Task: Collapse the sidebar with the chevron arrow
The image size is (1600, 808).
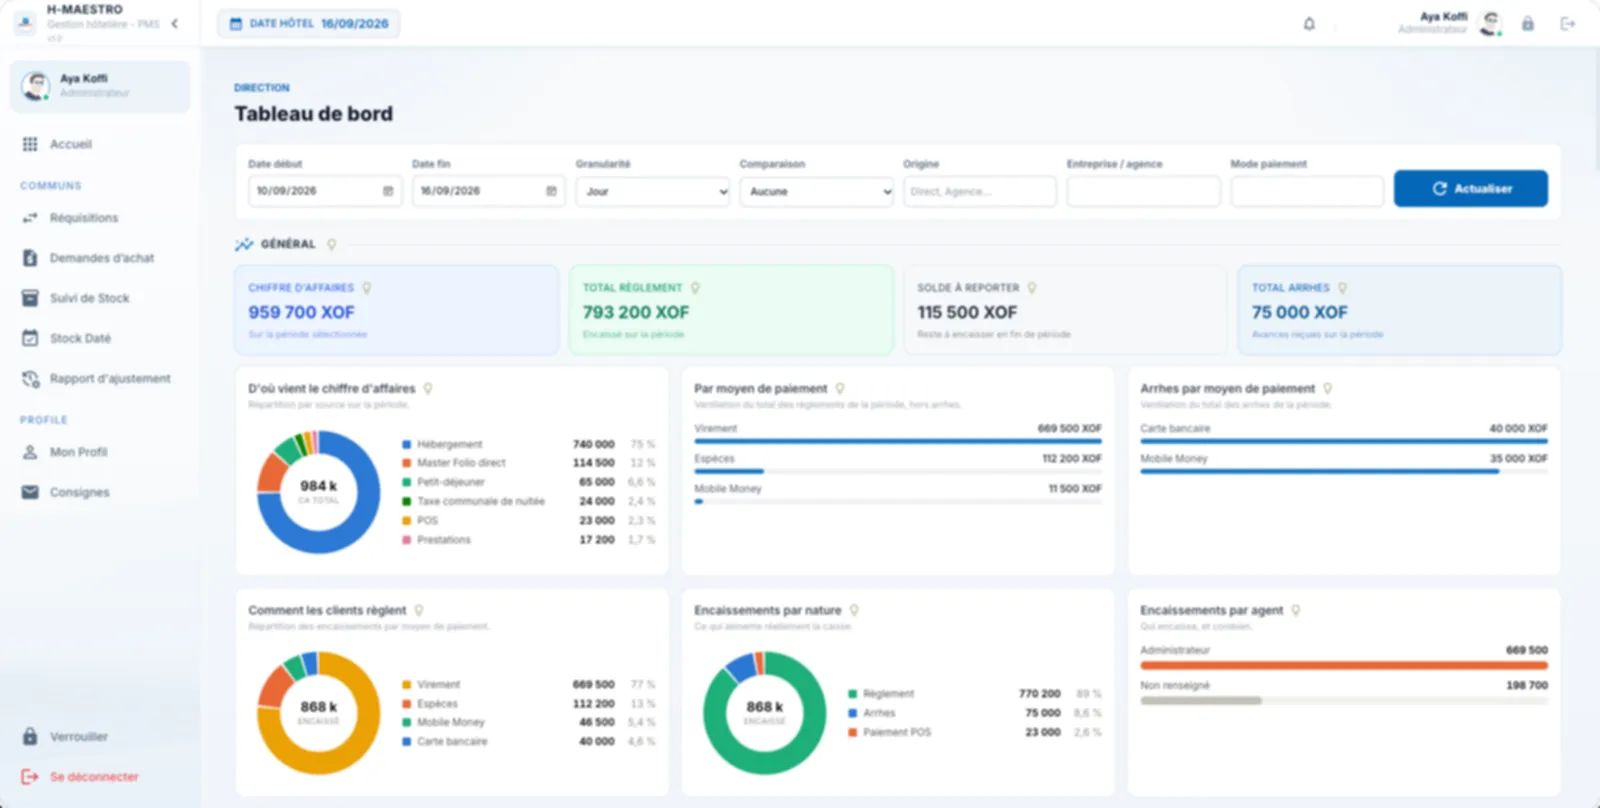Action: 175,23
